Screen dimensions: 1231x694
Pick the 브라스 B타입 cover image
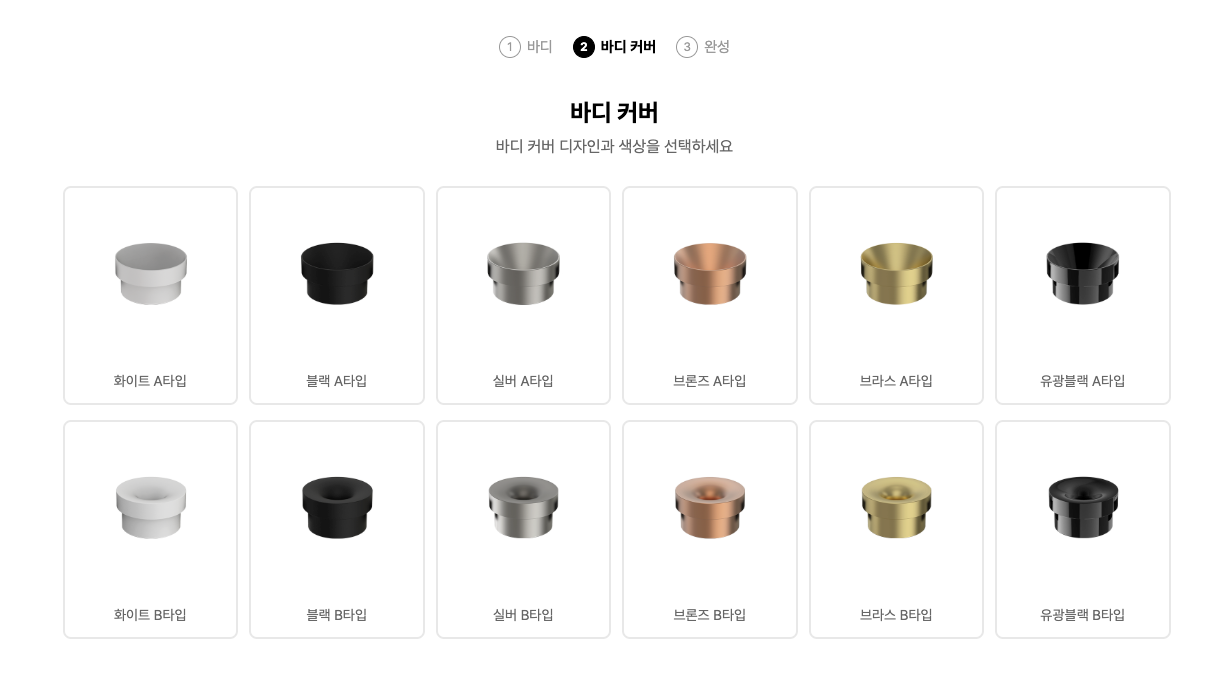click(x=896, y=508)
